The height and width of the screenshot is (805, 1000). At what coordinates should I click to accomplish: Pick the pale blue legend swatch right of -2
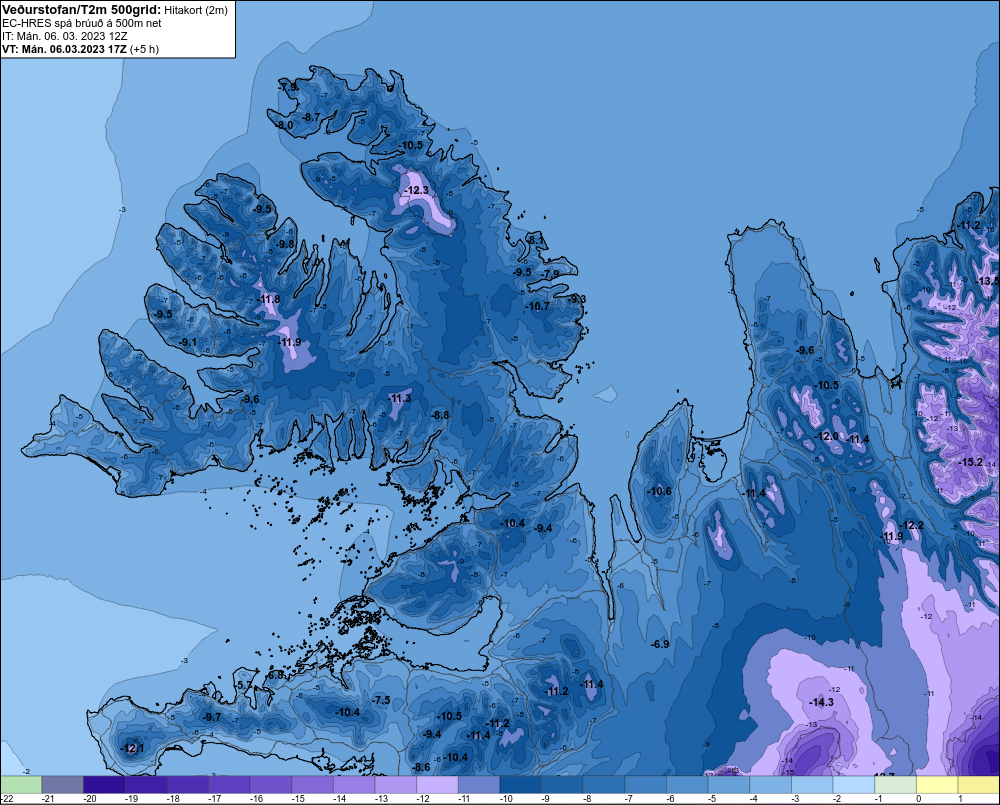point(854,785)
